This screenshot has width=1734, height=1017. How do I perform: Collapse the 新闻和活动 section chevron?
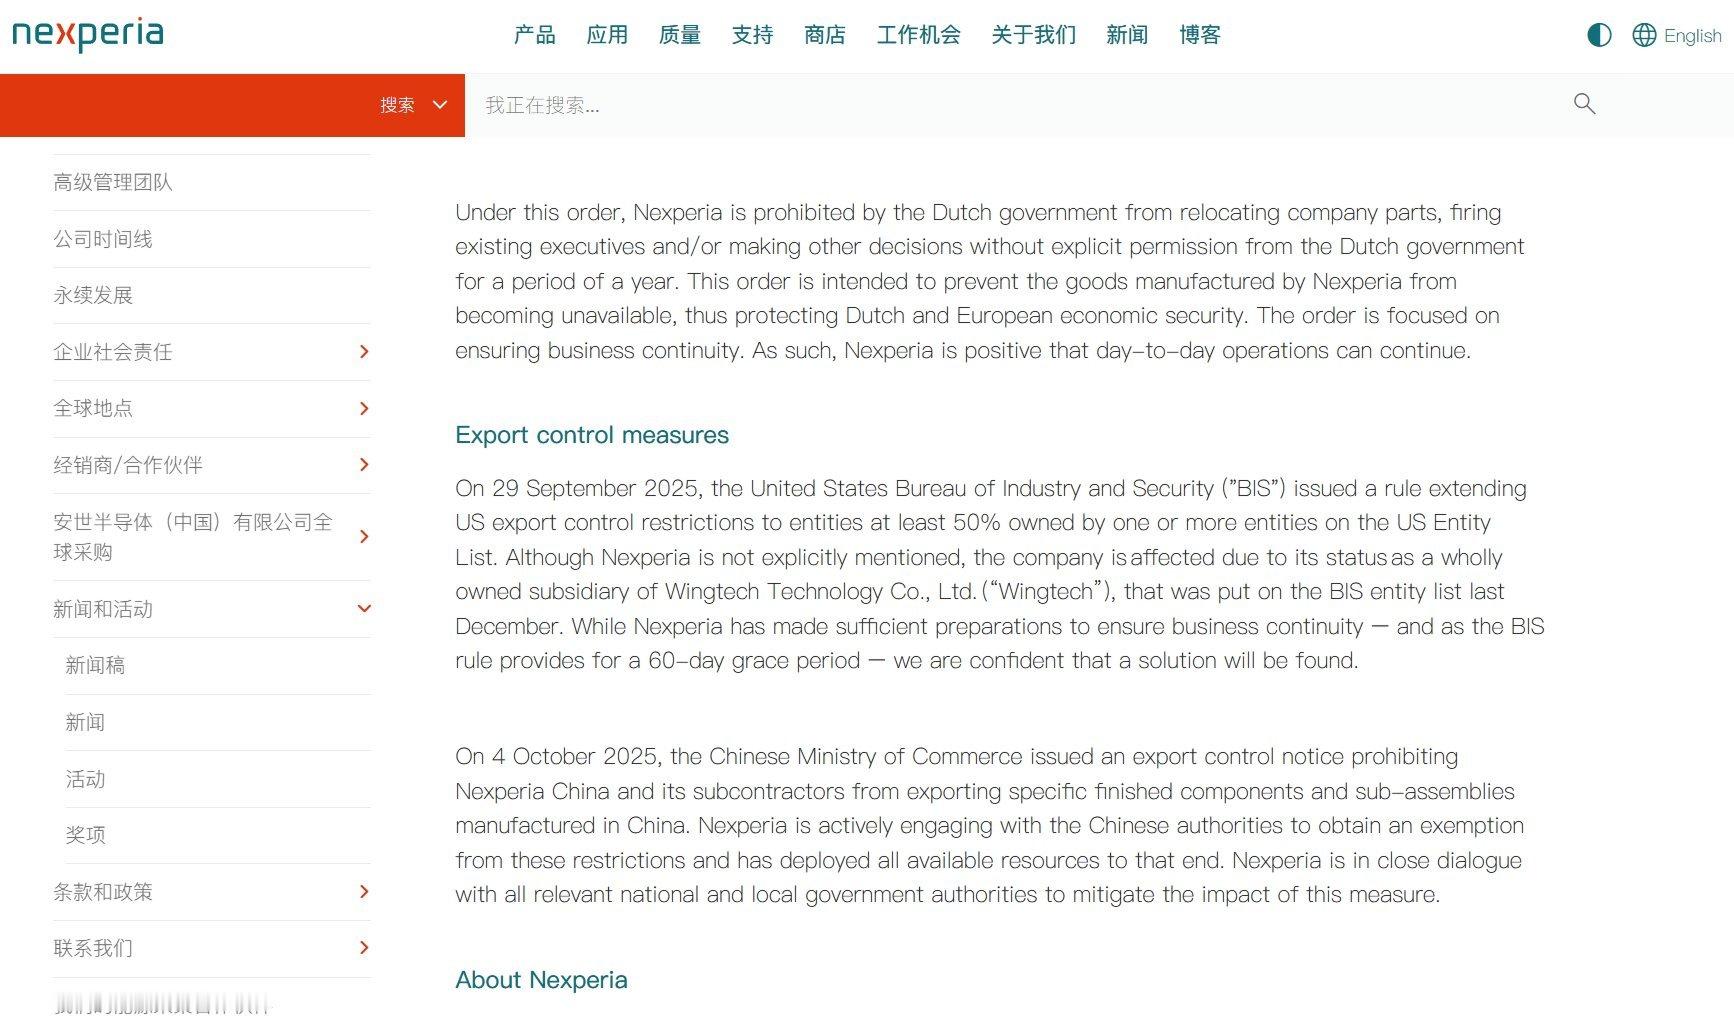(x=364, y=609)
